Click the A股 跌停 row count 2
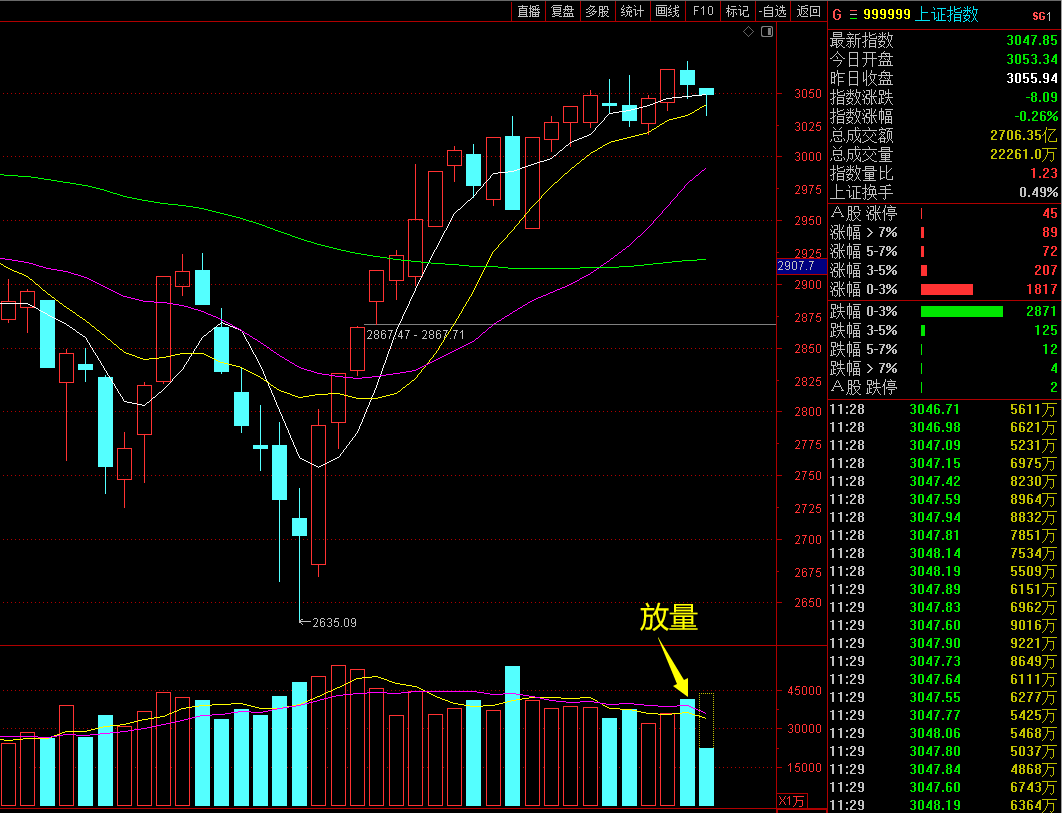1062x813 pixels. click(x=1053, y=388)
